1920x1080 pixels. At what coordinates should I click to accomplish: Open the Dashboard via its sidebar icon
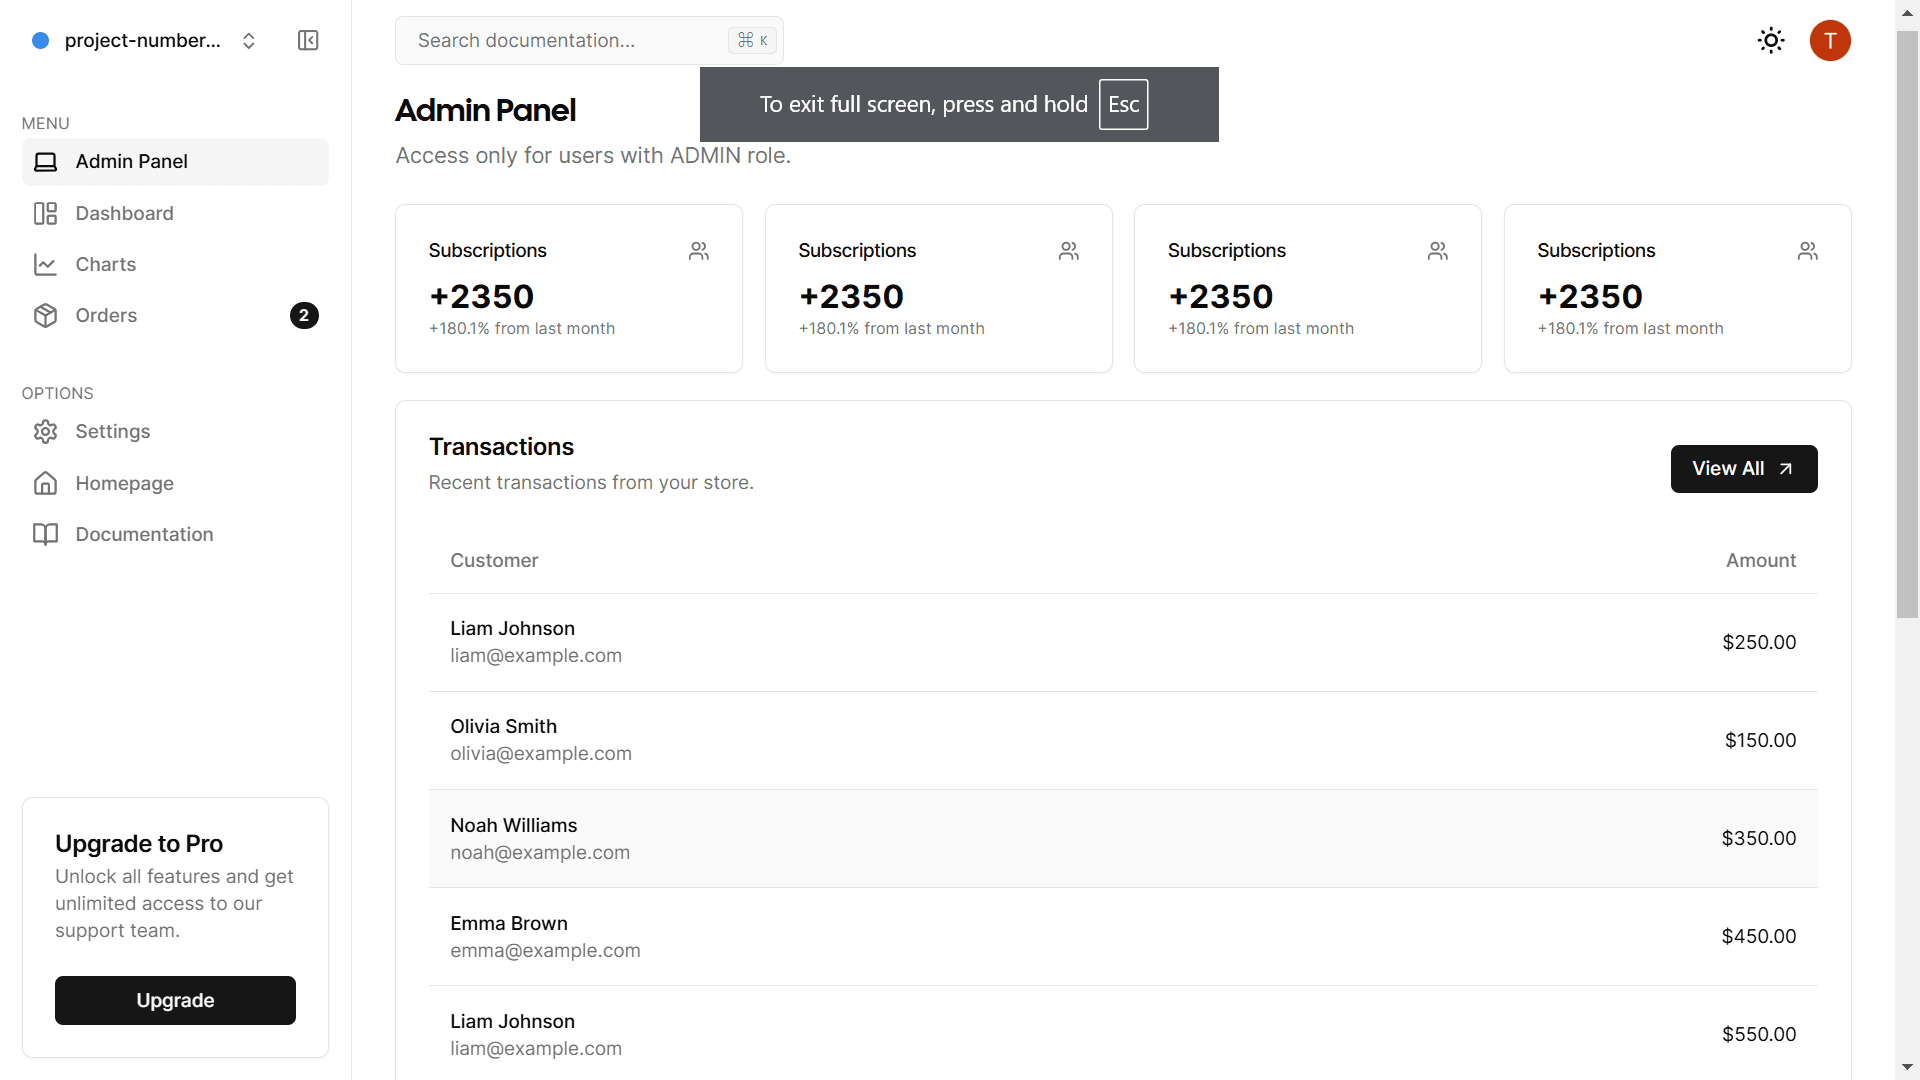[45, 213]
